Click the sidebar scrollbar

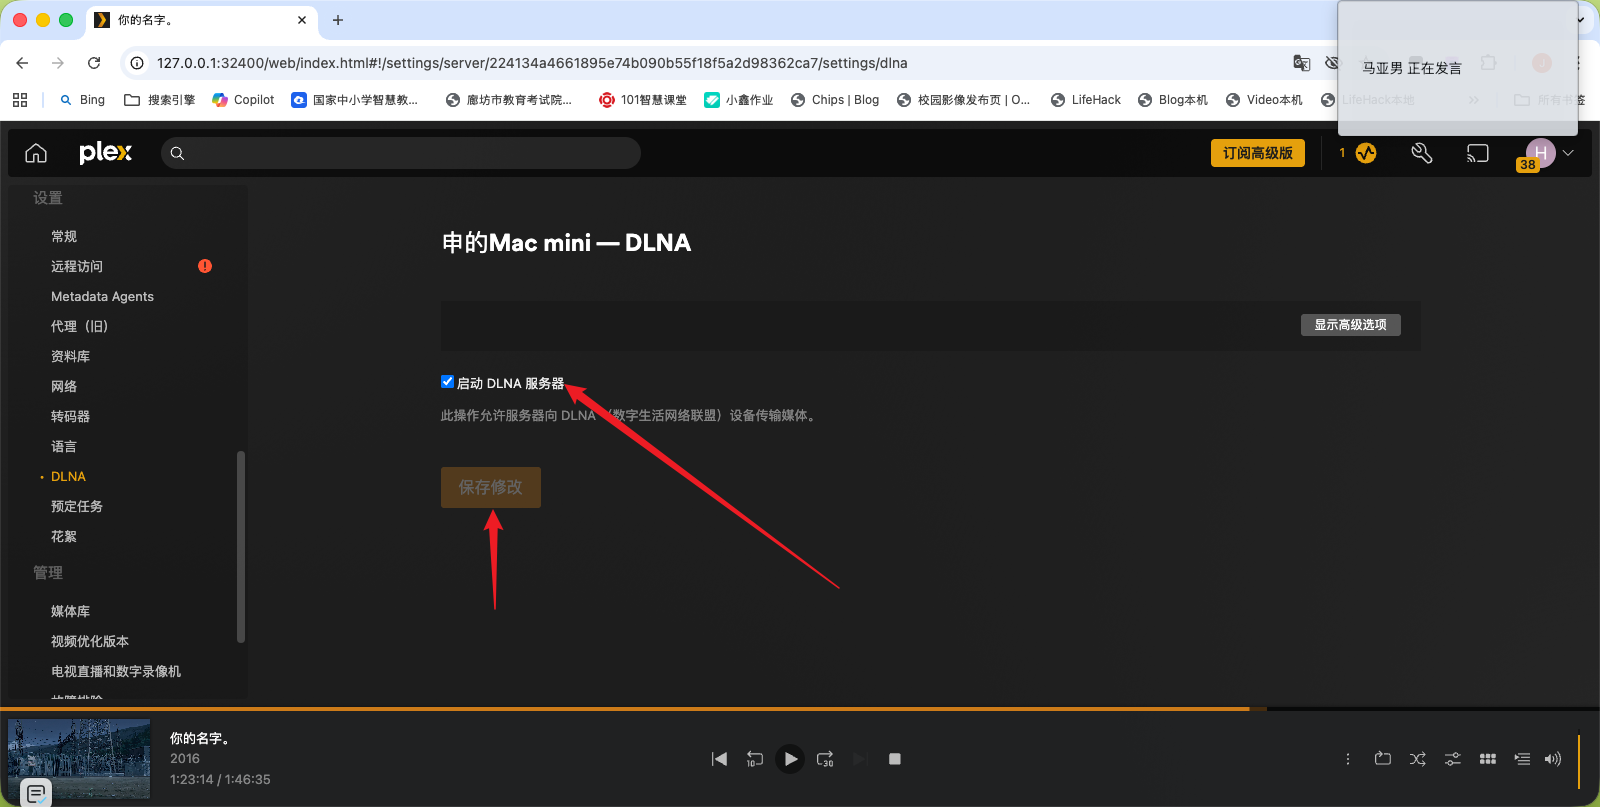[241, 546]
